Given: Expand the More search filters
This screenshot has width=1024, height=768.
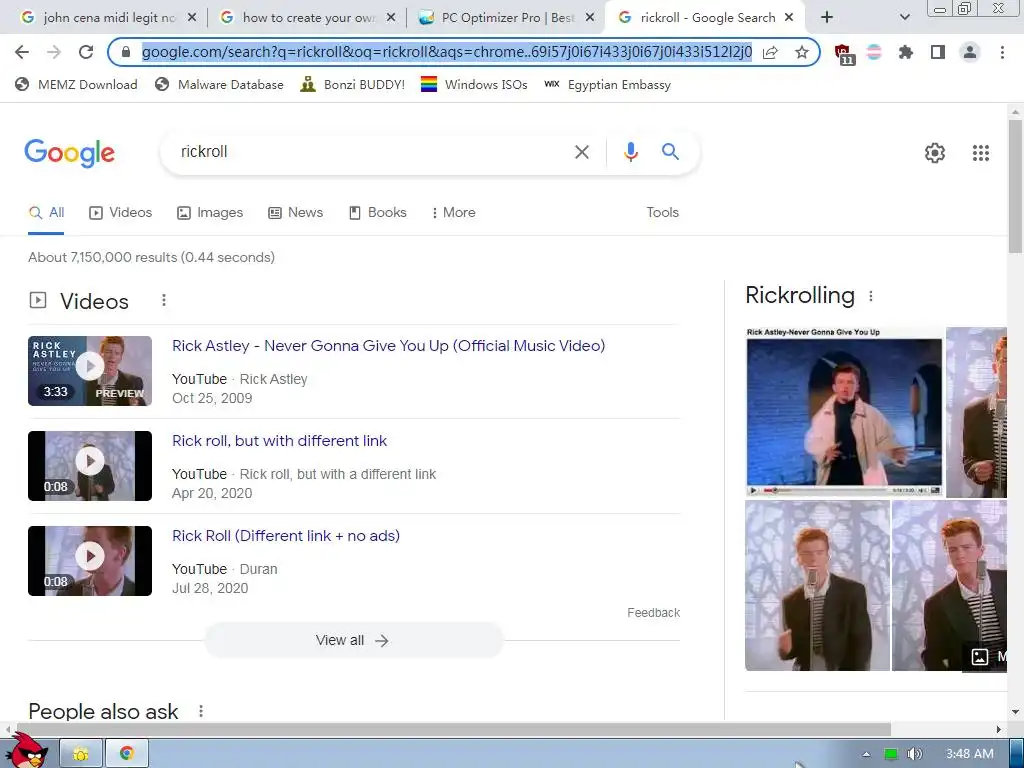Looking at the screenshot, I should click(x=453, y=212).
